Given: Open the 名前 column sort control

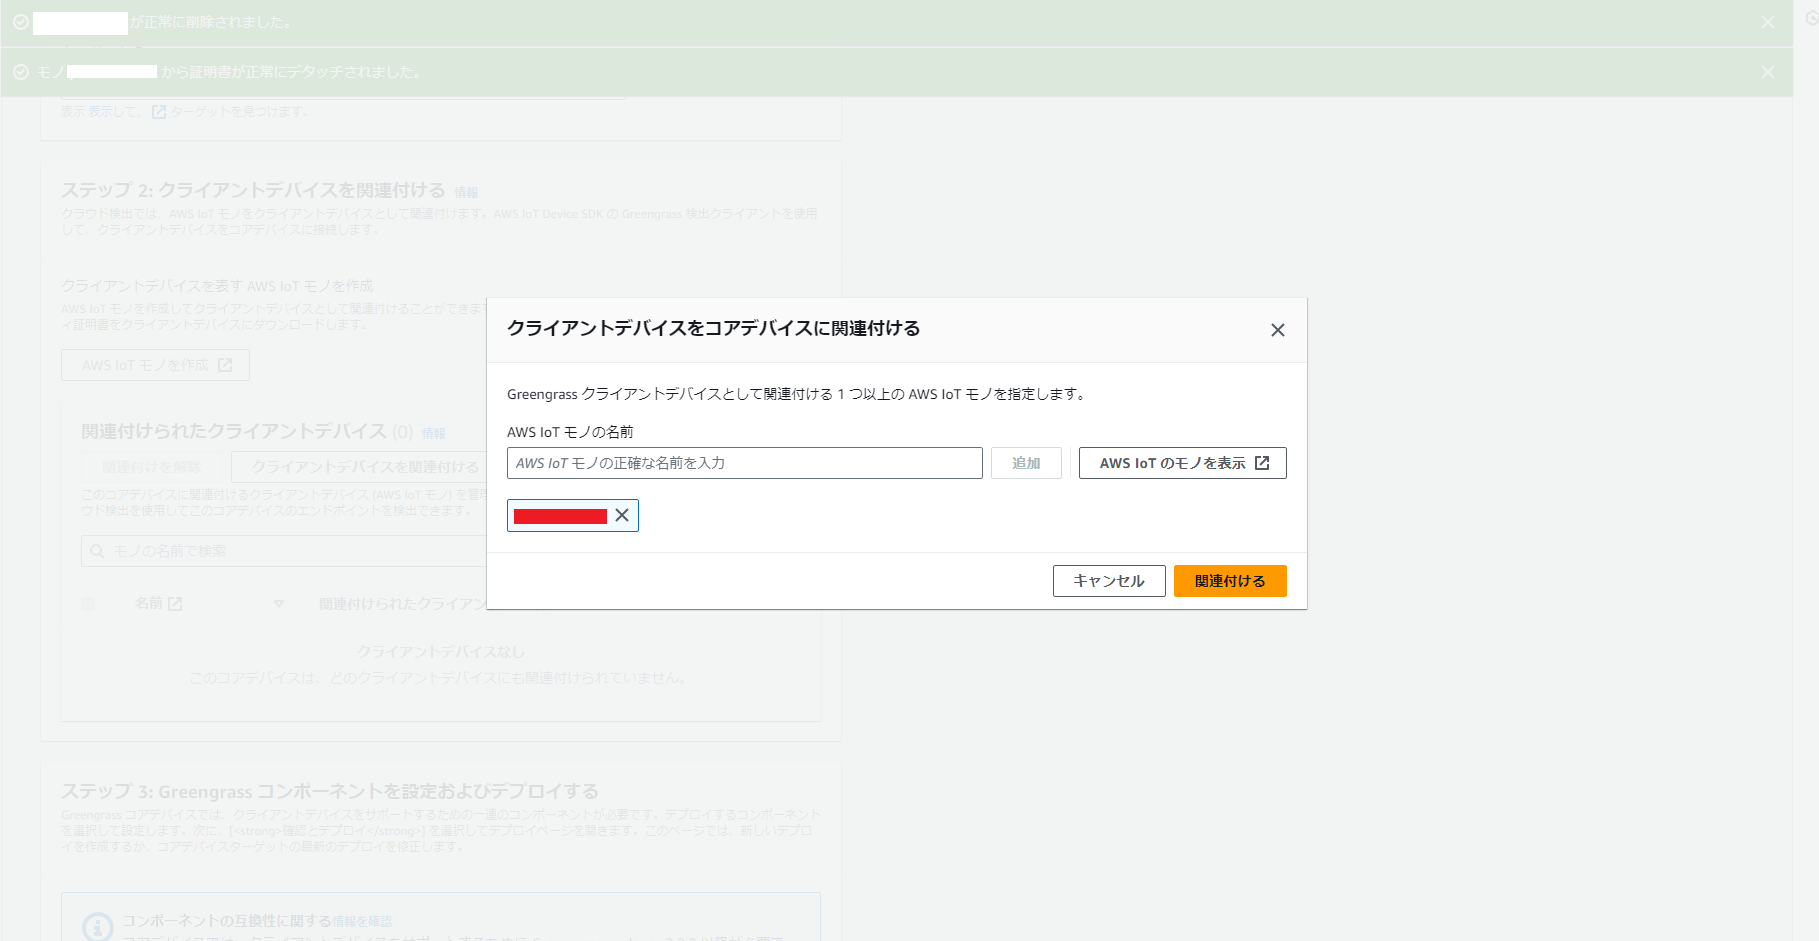Looking at the screenshot, I should pos(279,603).
